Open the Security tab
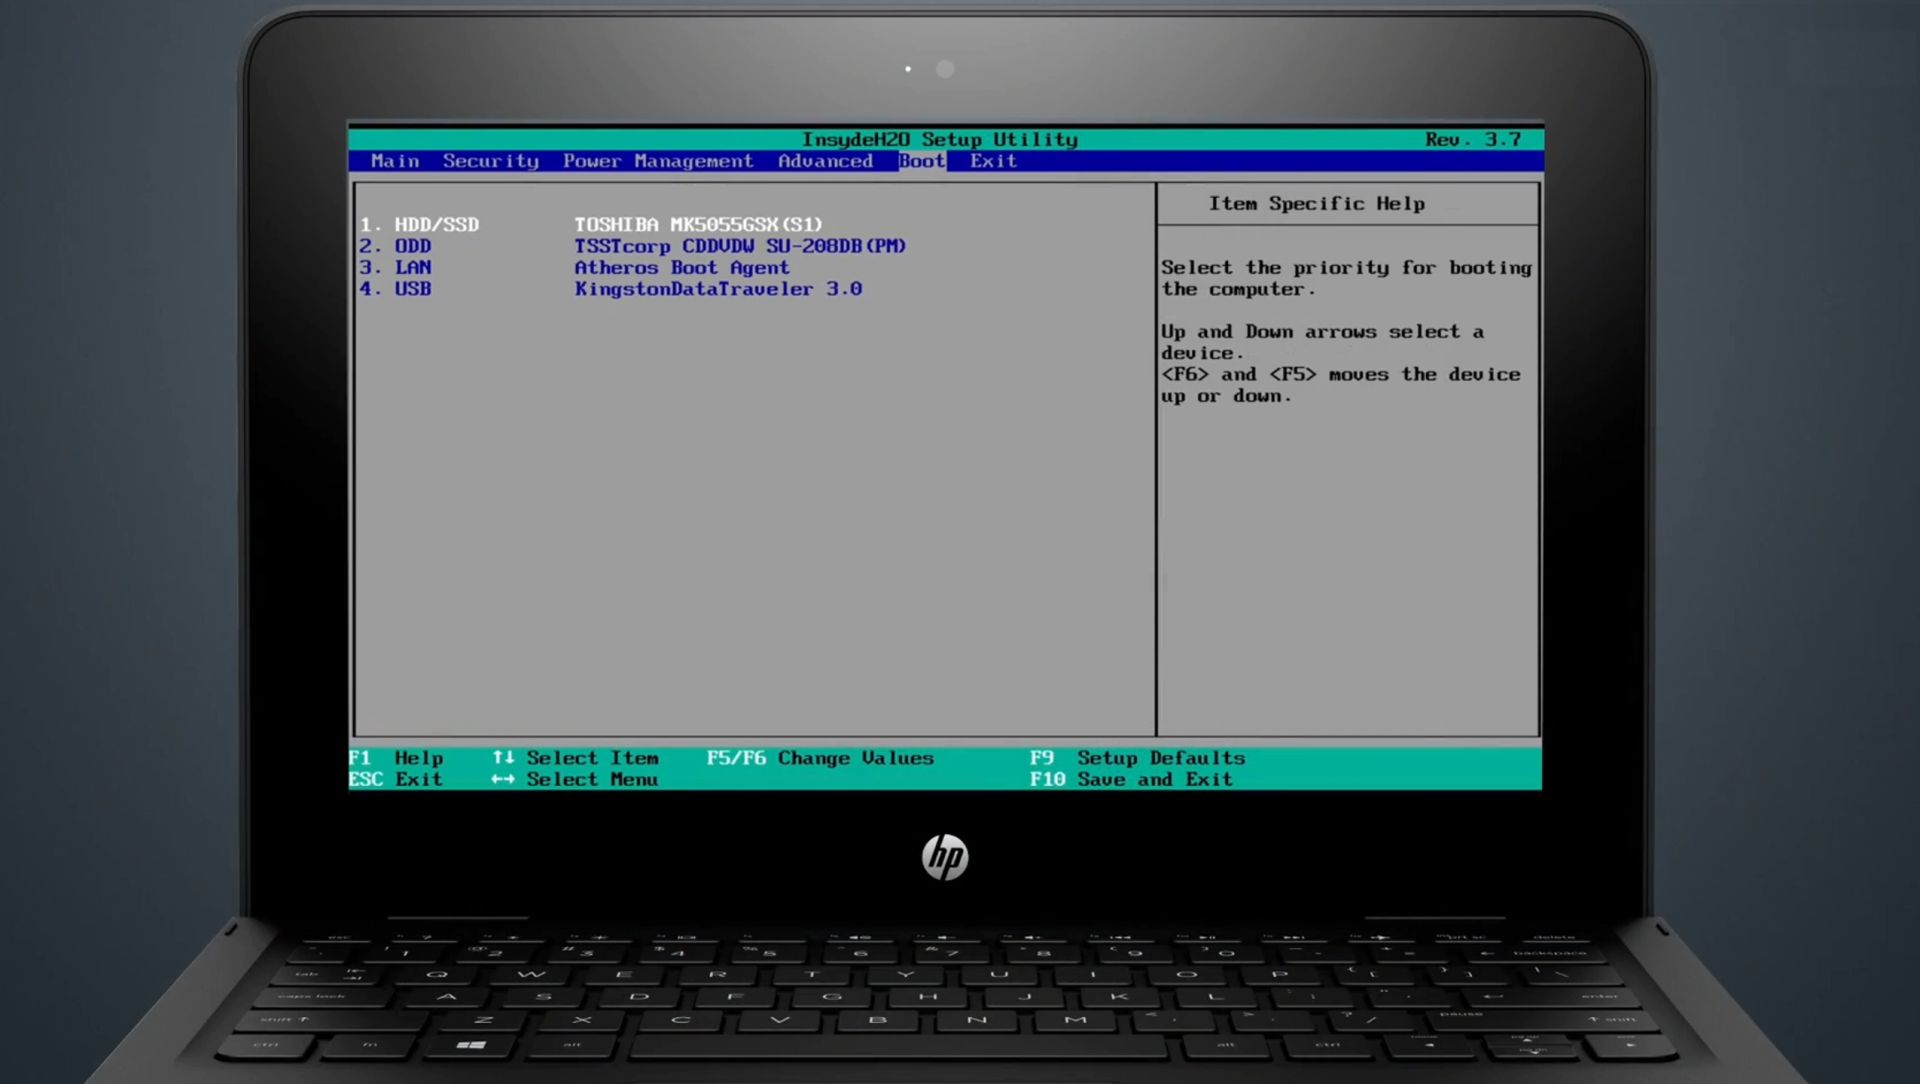The image size is (1920, 1084). pyautogui.click(x=490, y=161)
